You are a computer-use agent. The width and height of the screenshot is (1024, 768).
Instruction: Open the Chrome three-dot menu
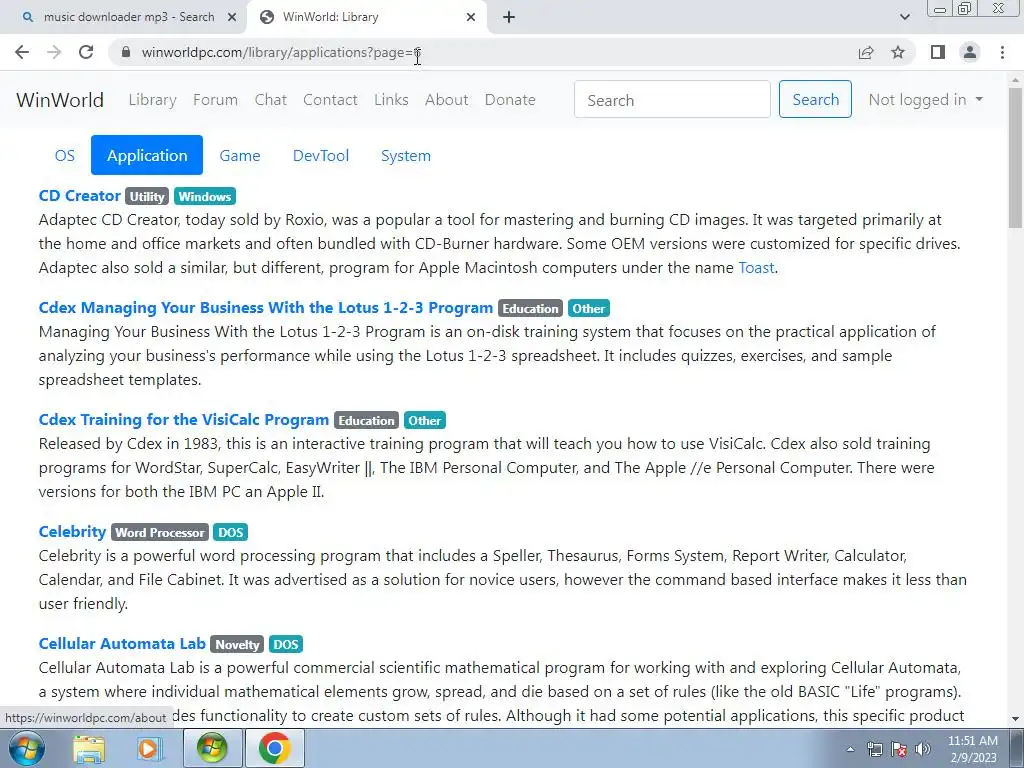tap(1002, 52)
